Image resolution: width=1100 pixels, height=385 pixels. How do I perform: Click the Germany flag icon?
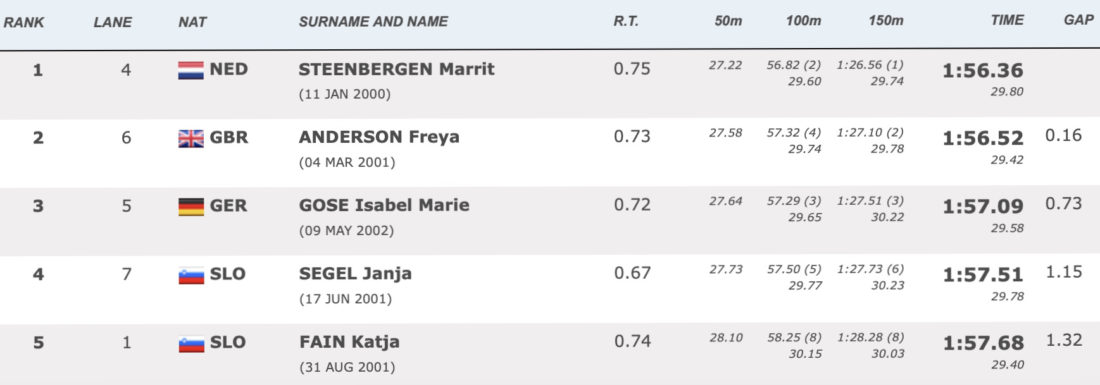[x=191, y=206]
